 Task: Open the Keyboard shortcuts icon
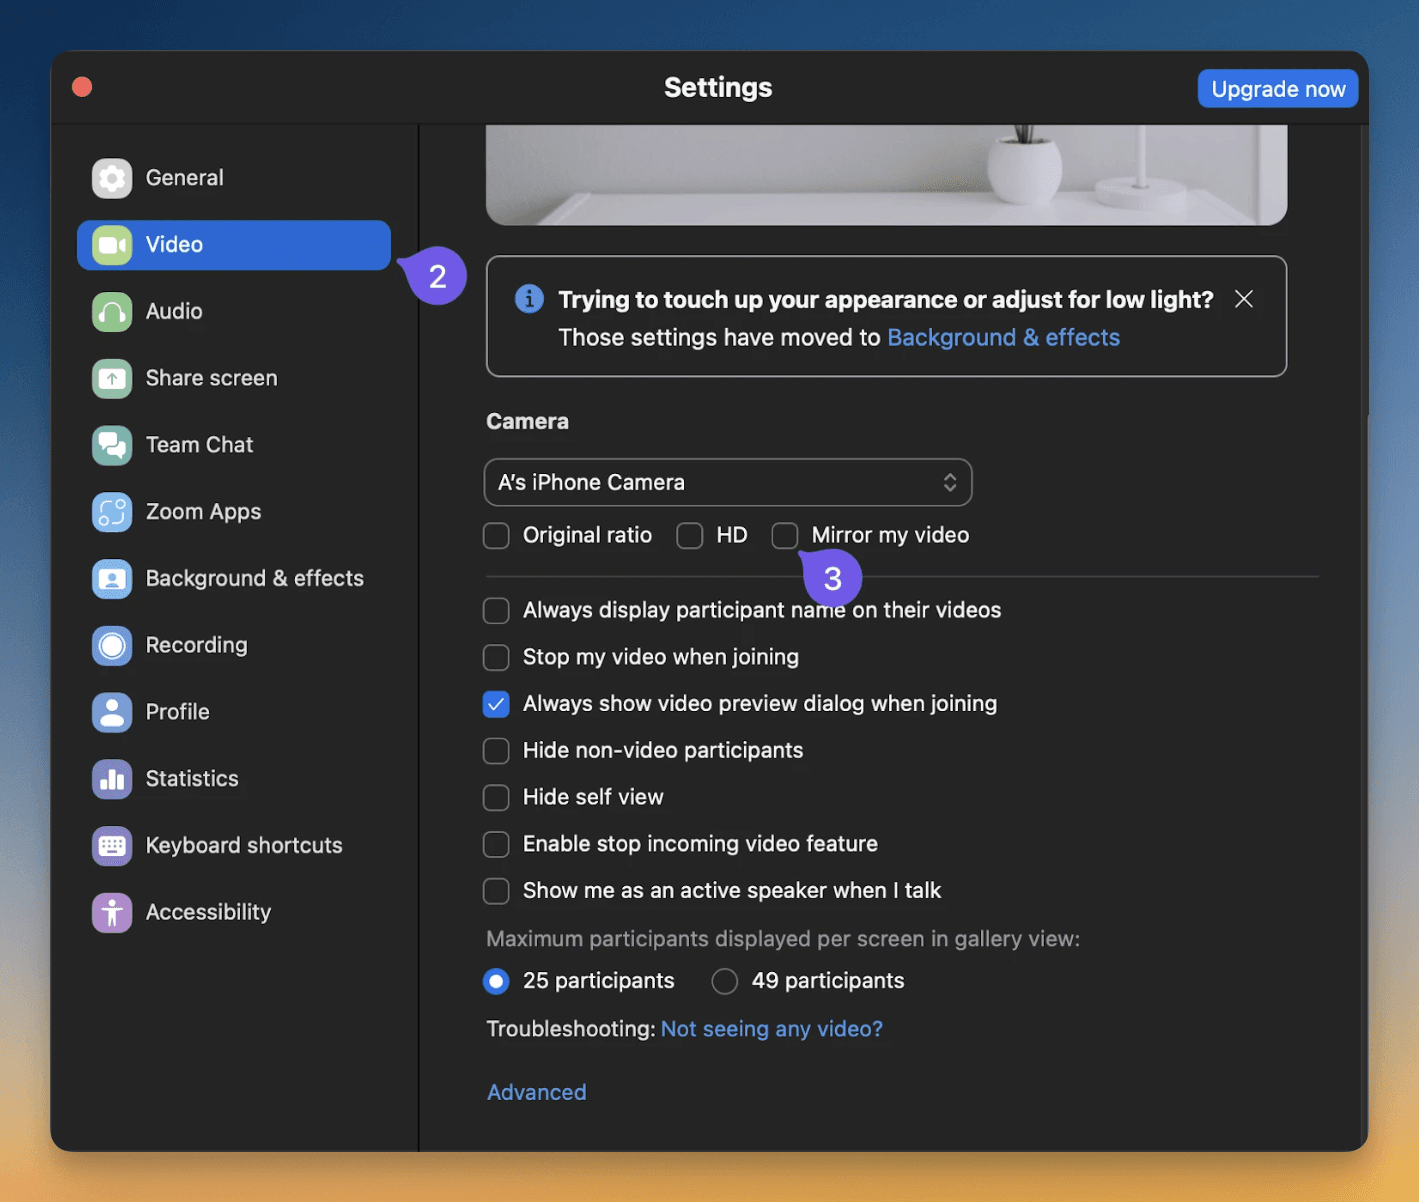pos(112,846)
